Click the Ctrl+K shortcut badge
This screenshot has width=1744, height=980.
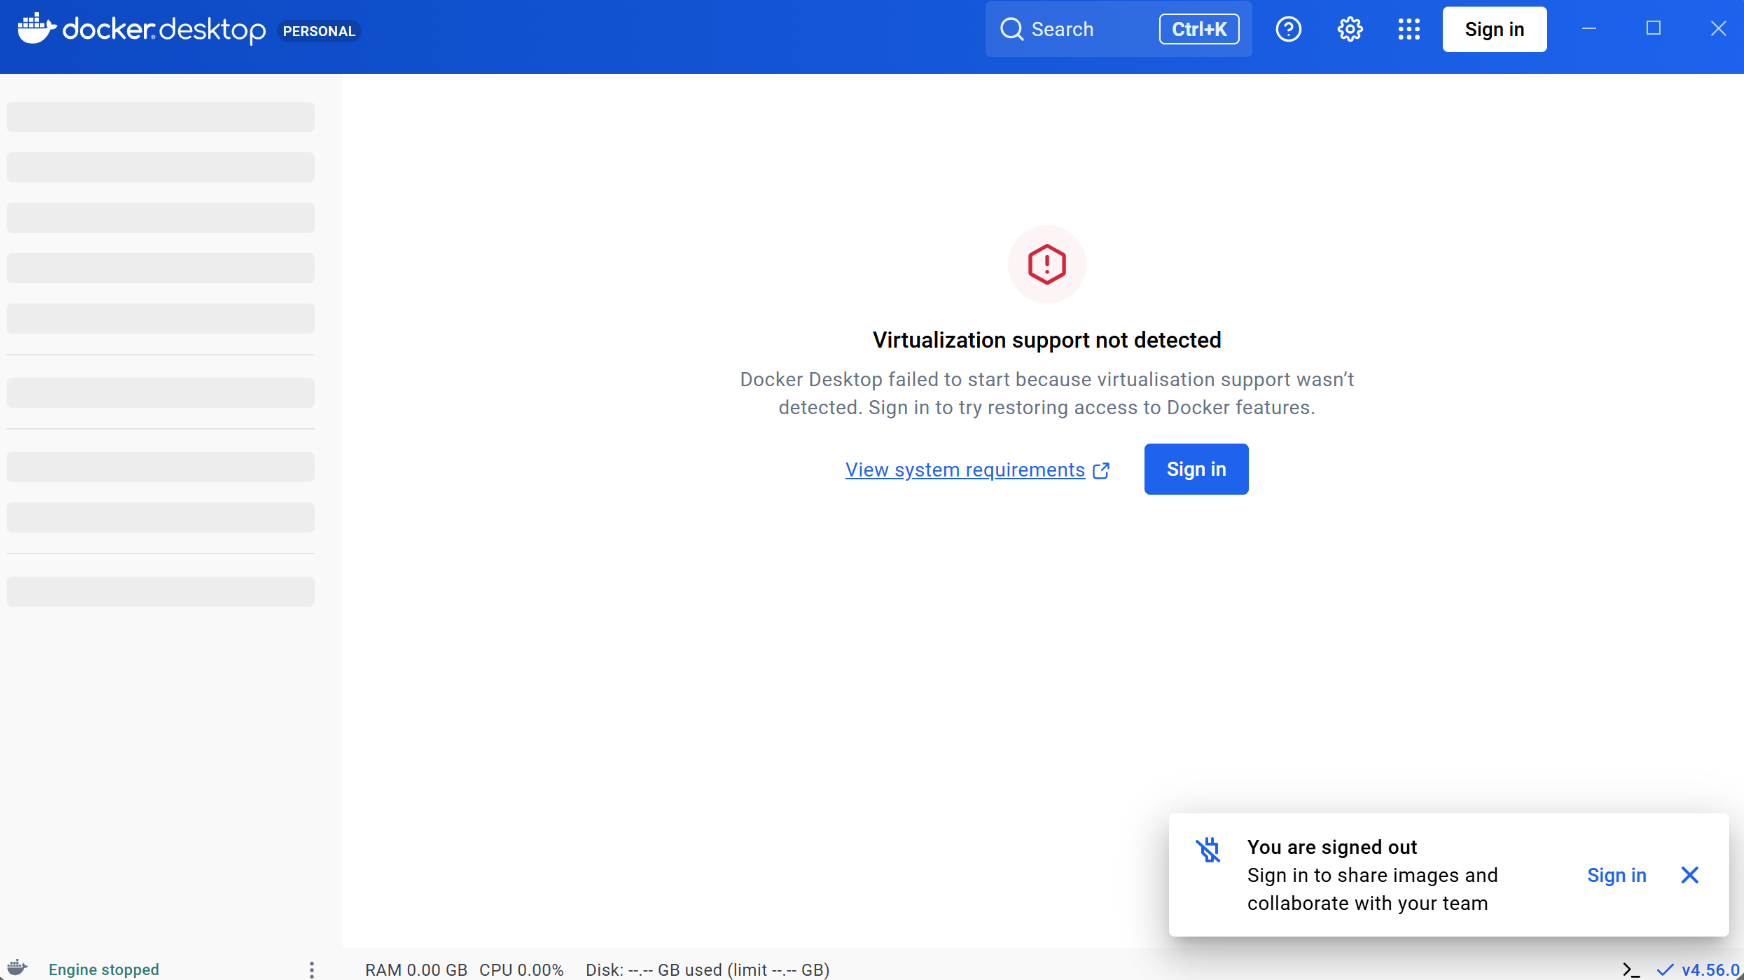click(1199, 29)
